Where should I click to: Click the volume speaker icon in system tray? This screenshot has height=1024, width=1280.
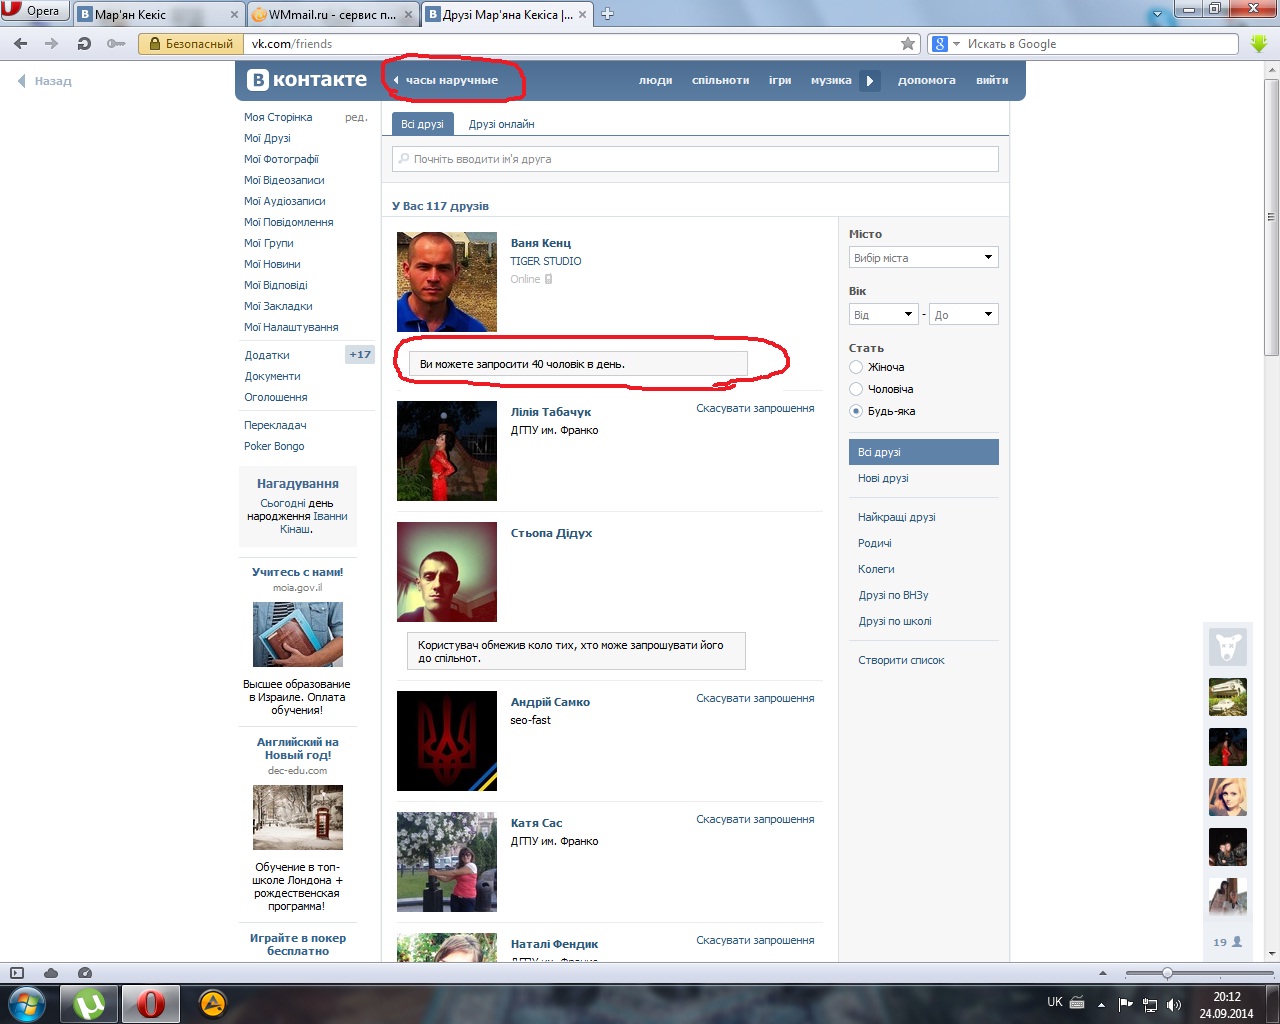coord(1174,1005)
